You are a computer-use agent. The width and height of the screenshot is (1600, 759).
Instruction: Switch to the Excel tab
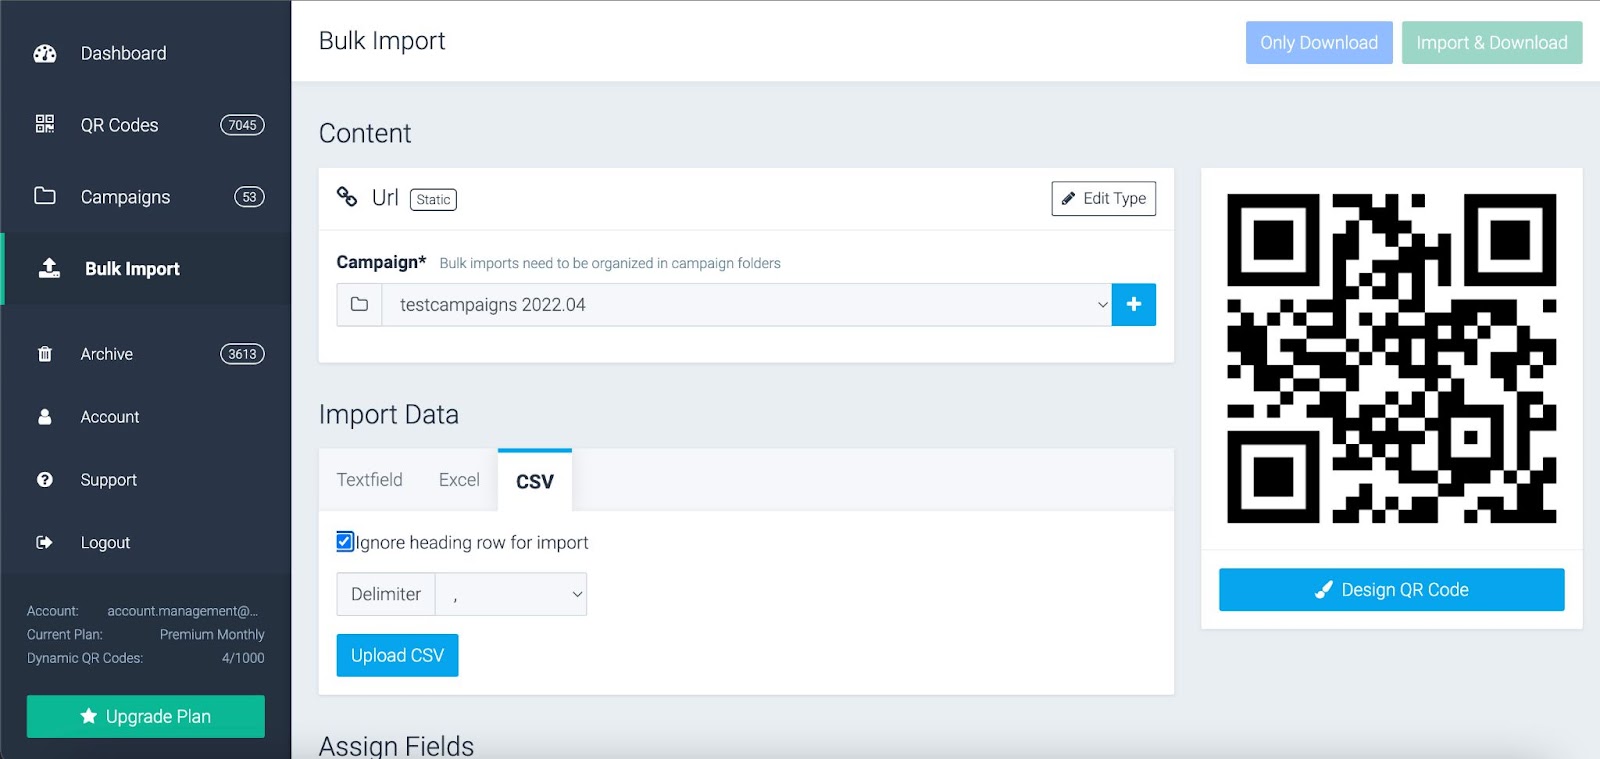pos(459,480)
